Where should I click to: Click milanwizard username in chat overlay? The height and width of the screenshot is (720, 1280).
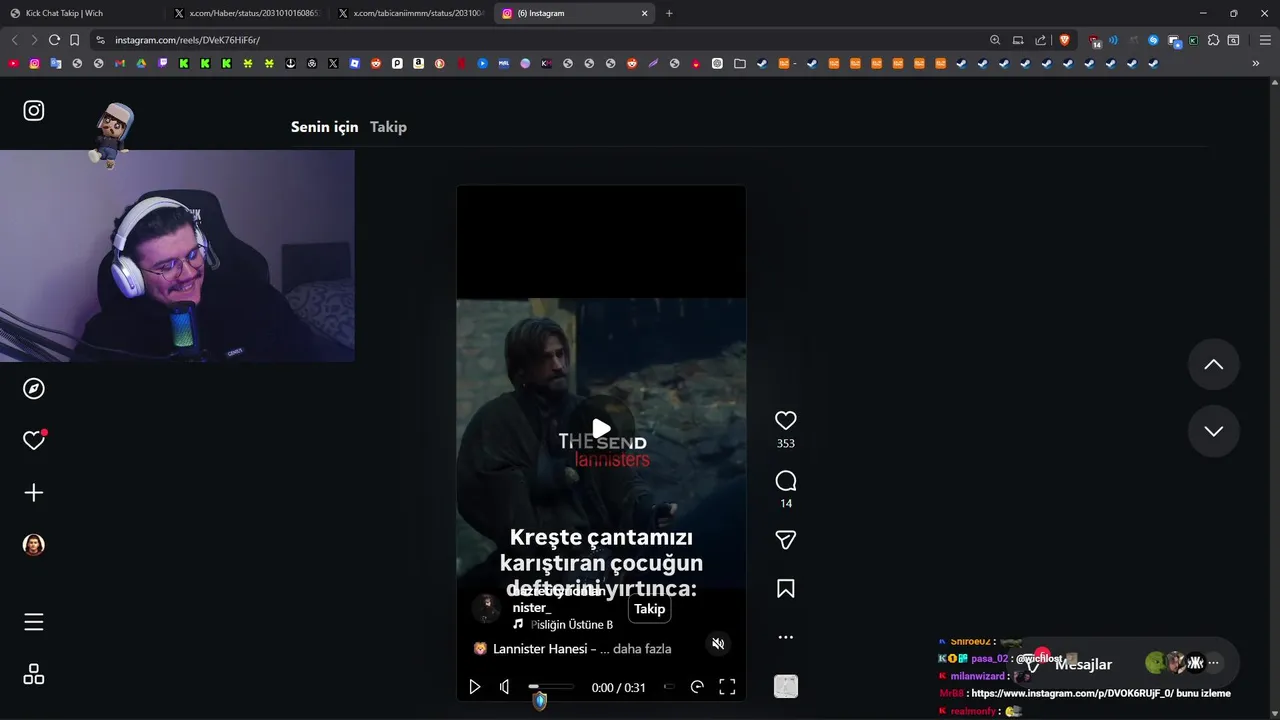click(978, 676)
